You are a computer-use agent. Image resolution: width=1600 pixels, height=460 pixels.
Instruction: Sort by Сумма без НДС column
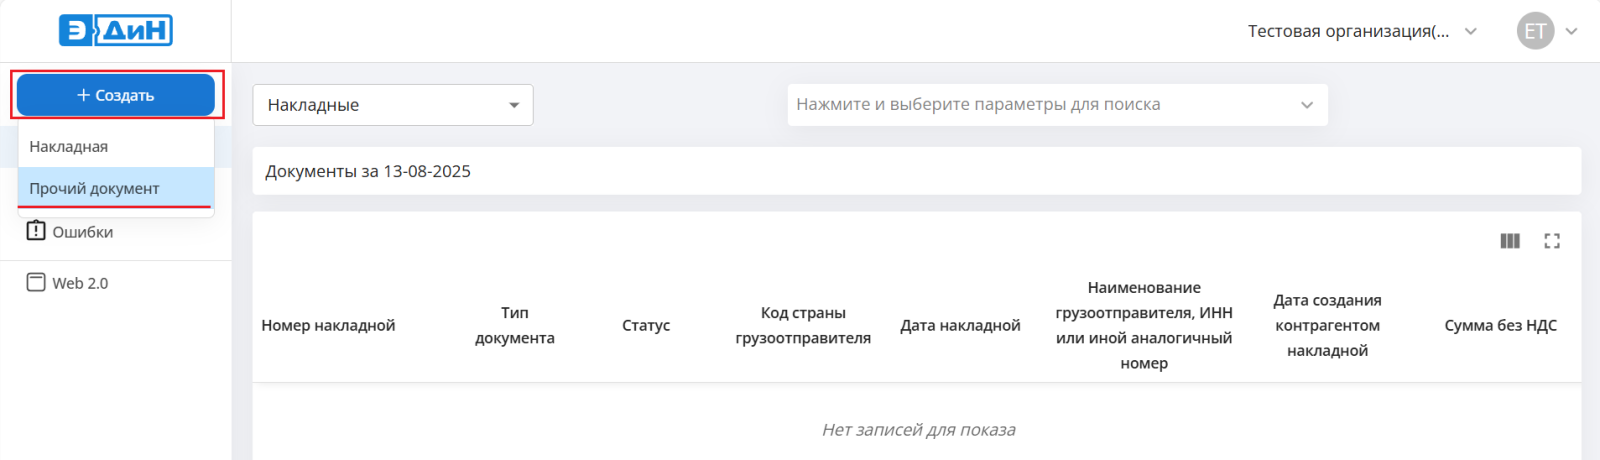point(1500,325)
